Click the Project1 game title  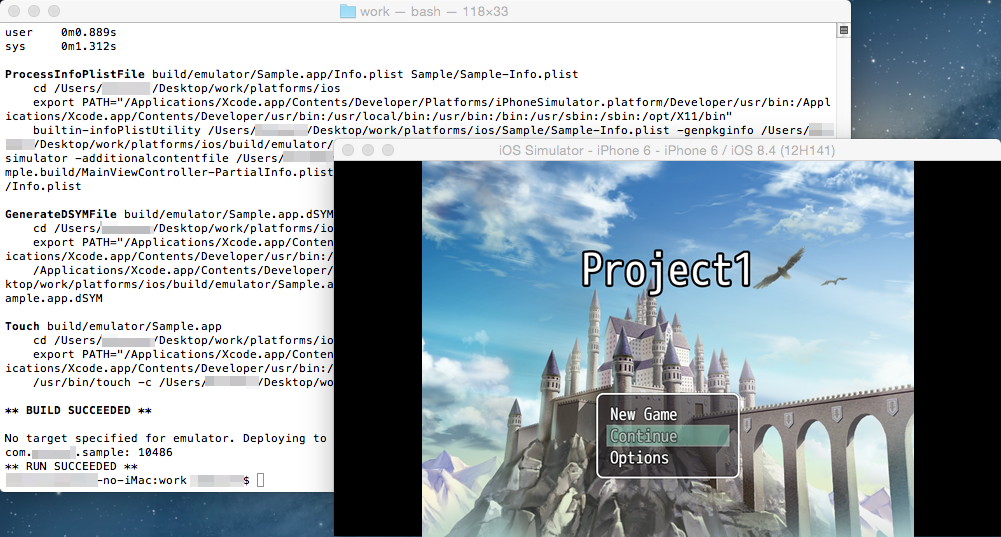coord(666,269)
